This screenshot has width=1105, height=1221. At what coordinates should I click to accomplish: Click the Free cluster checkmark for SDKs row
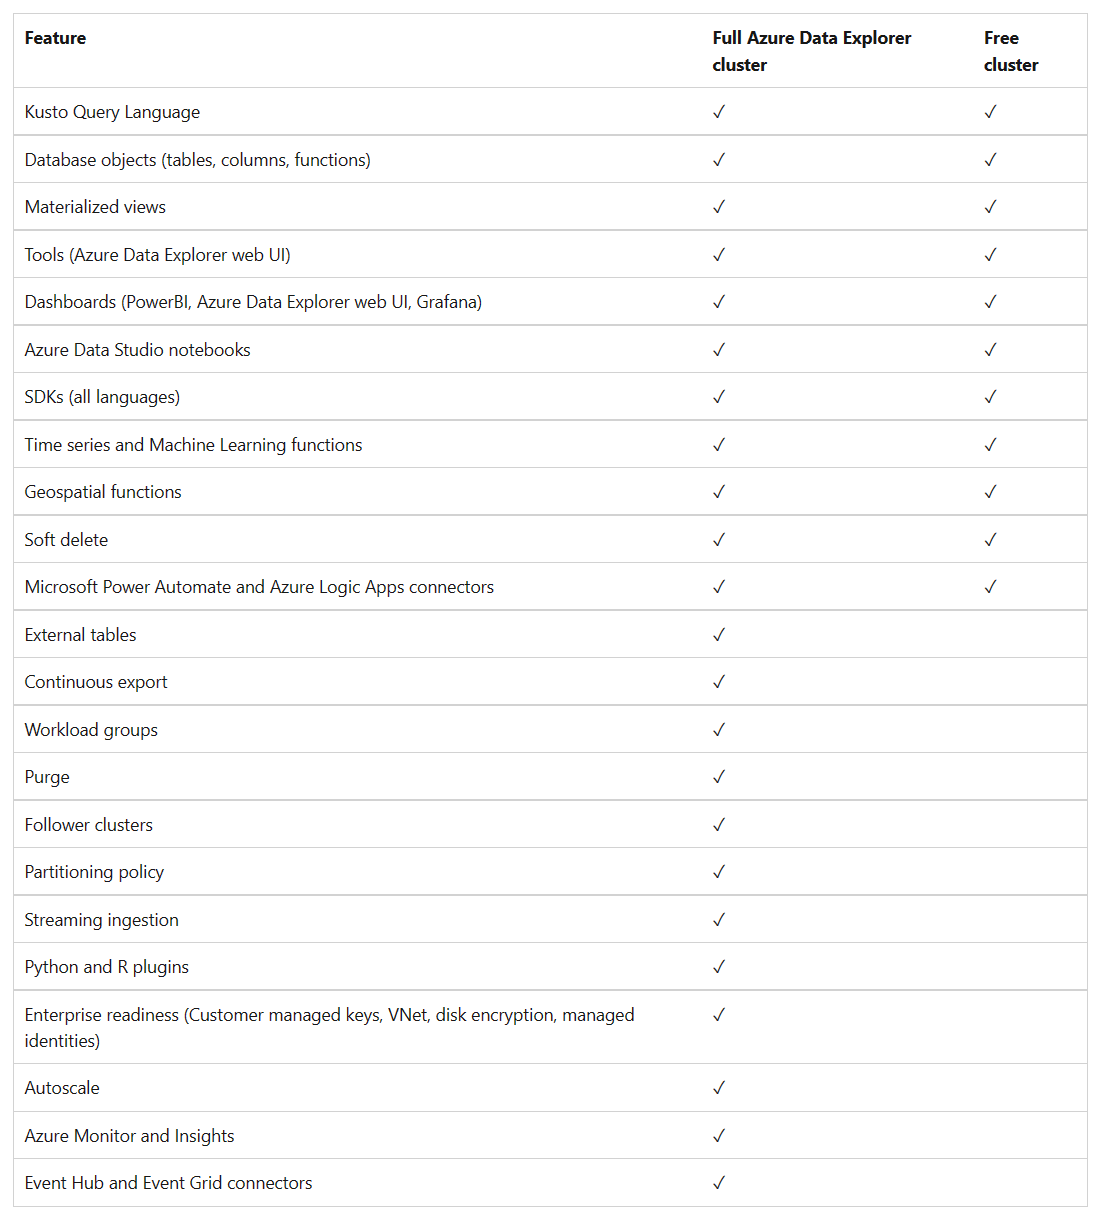990,397
